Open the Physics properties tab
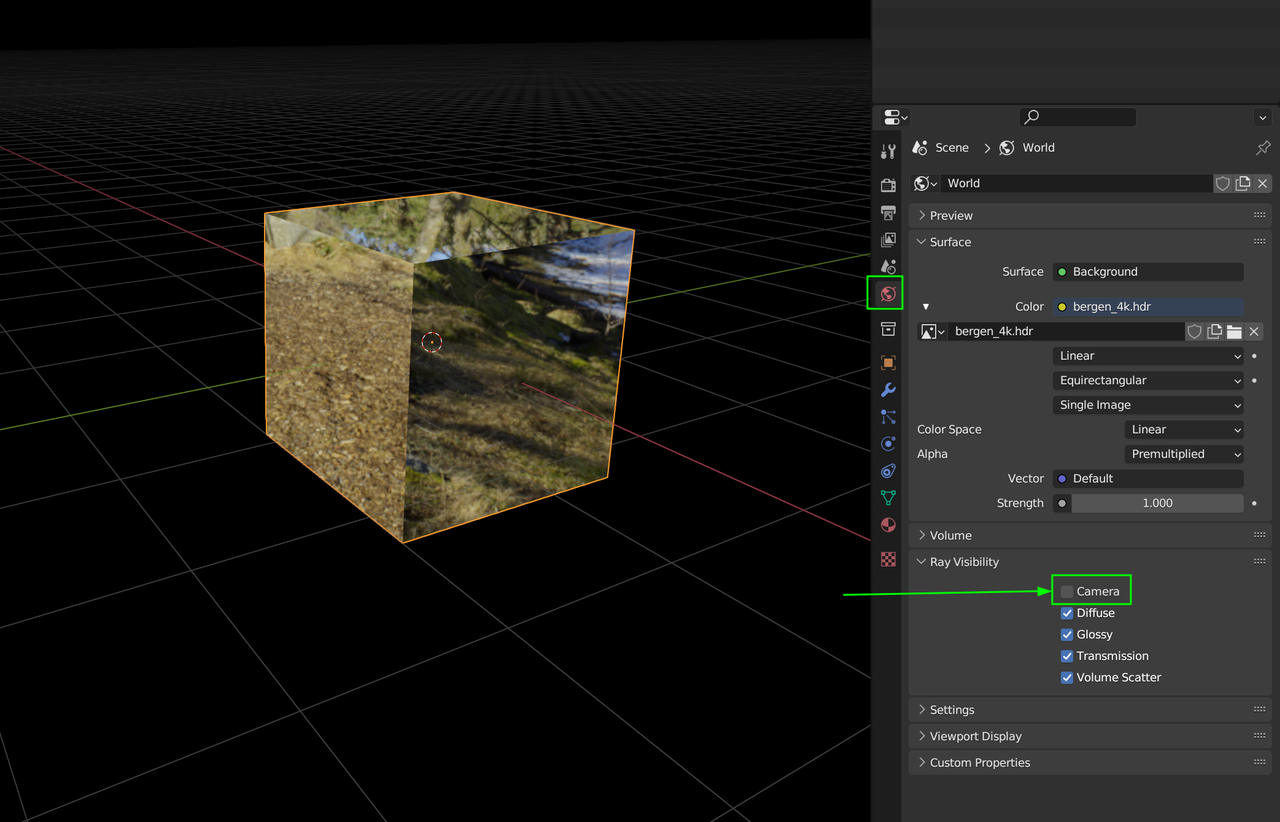The width and height of the screenshot is (1280, 822). pyautogui.click(x=888, y=443)
